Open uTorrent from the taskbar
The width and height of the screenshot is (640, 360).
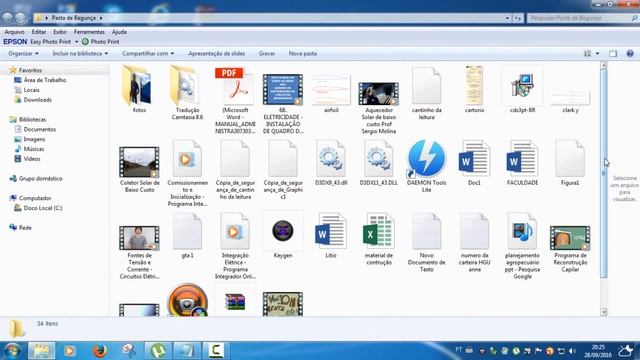click(158, 350)
